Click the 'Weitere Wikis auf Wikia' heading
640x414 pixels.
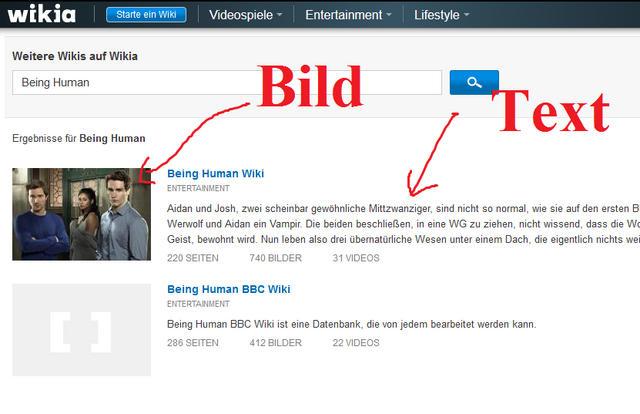[75, 56]
